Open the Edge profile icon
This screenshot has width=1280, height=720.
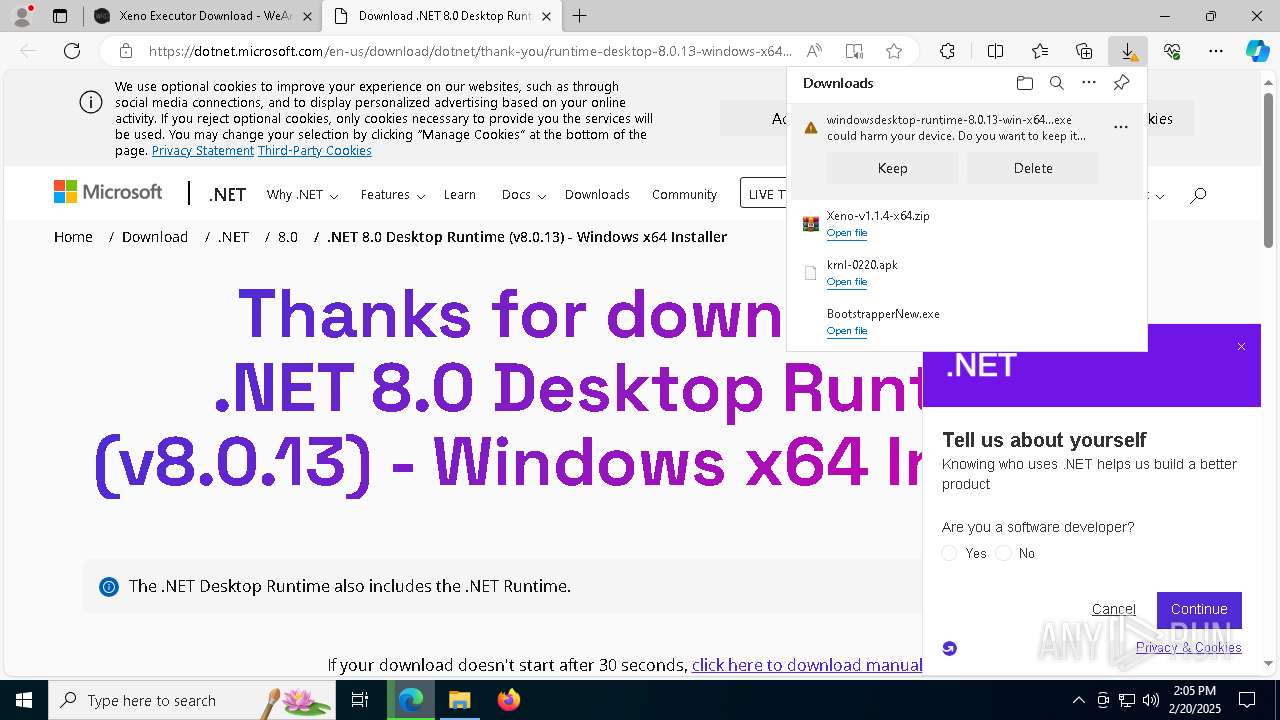pos(22,16)
